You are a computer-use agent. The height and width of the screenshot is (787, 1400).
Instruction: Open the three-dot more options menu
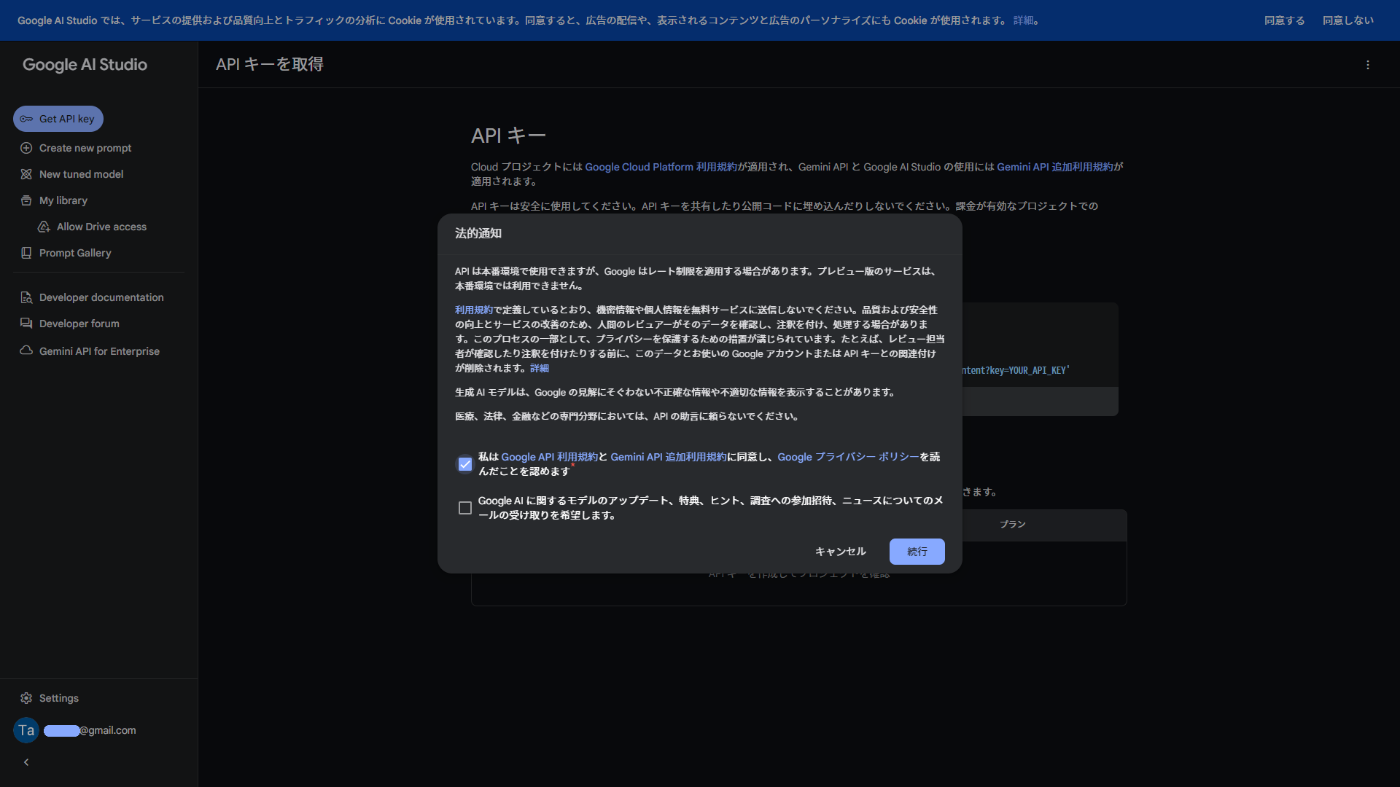1368,65
